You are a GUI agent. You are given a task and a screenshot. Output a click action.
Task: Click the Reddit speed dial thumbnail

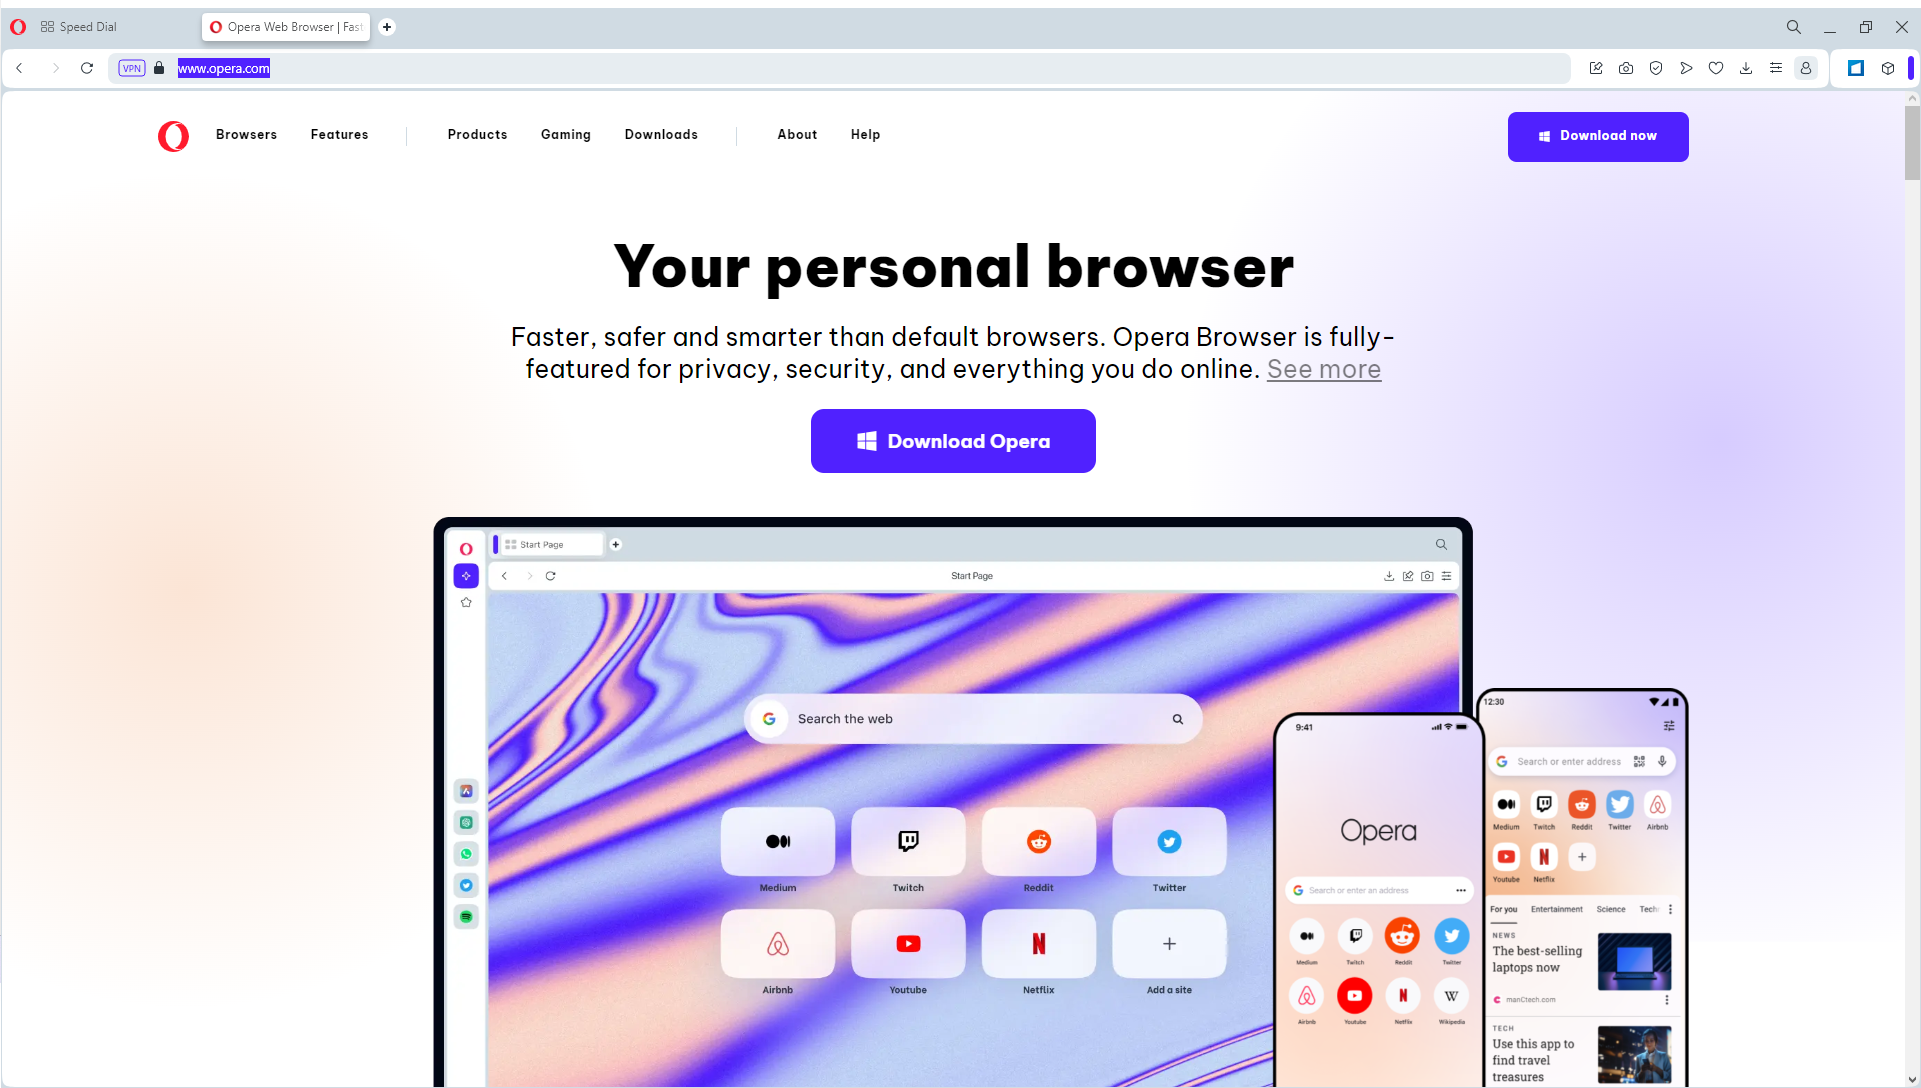click(1038, 841)
